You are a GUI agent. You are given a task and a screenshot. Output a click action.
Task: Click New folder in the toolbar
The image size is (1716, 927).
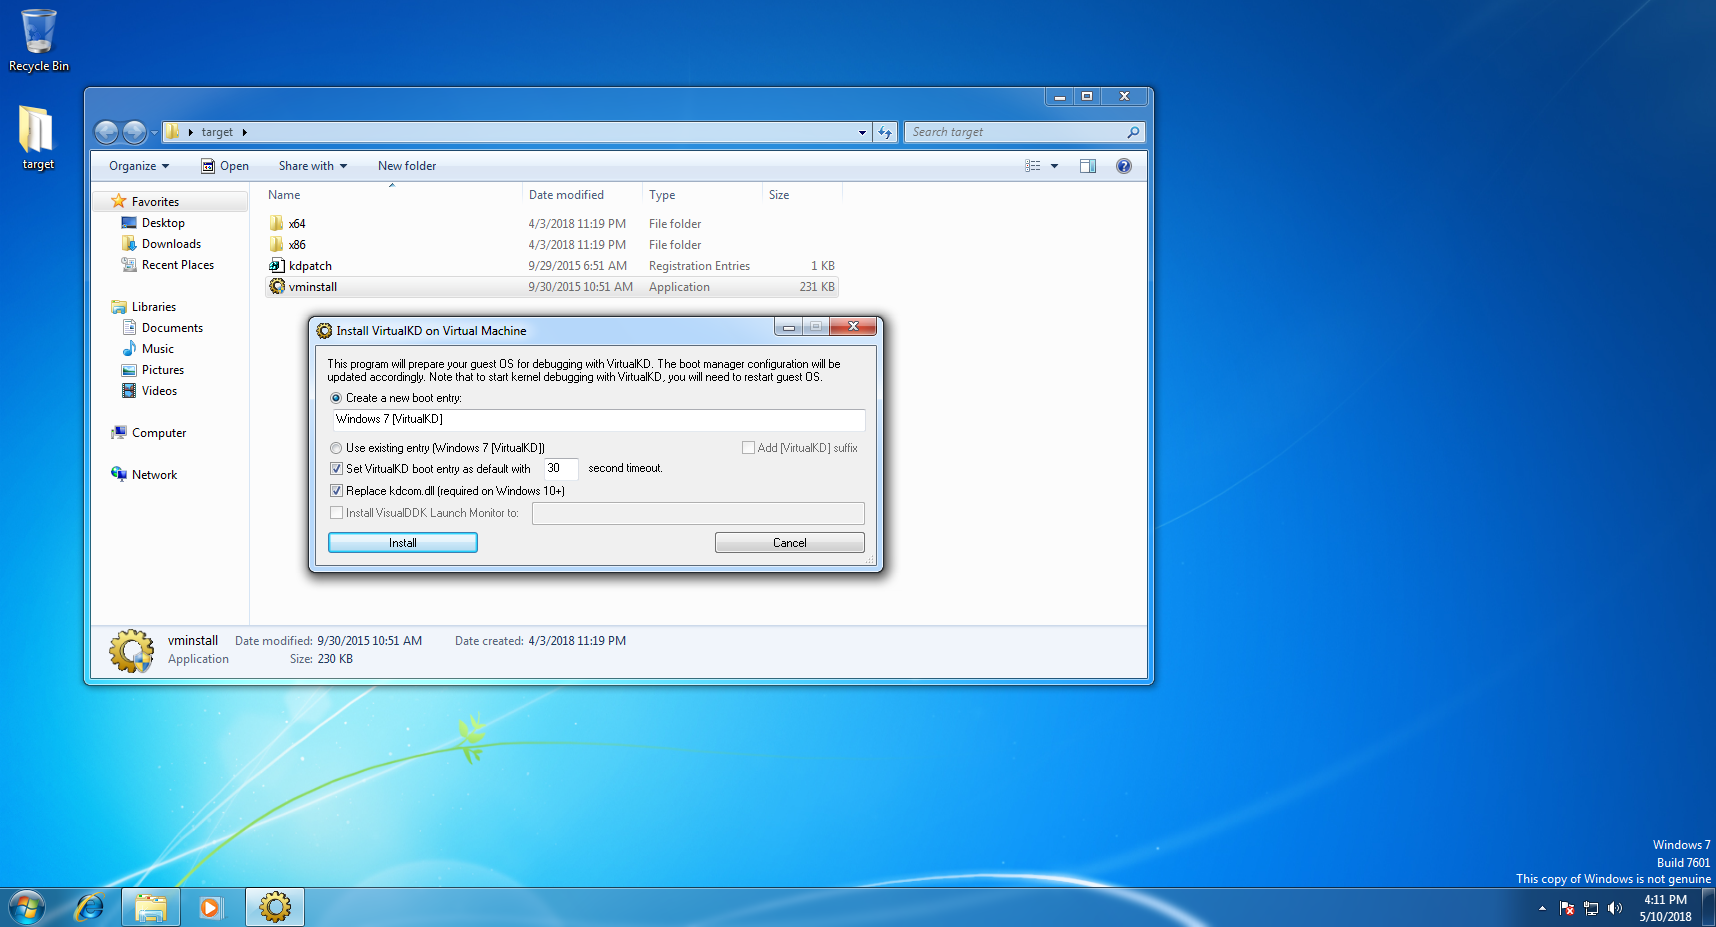(x=407, y=166)
